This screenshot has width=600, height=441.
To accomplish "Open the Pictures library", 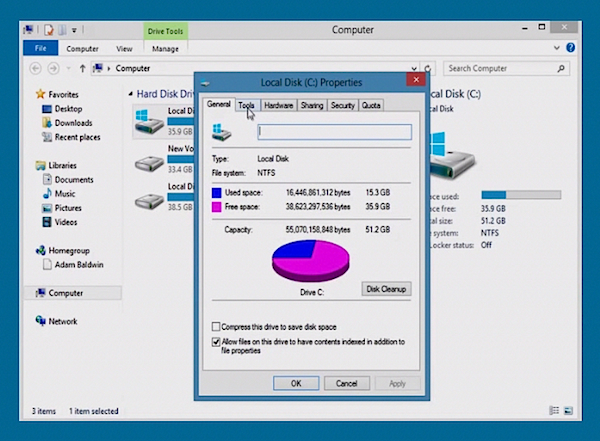I will click(x=68, y=208).
